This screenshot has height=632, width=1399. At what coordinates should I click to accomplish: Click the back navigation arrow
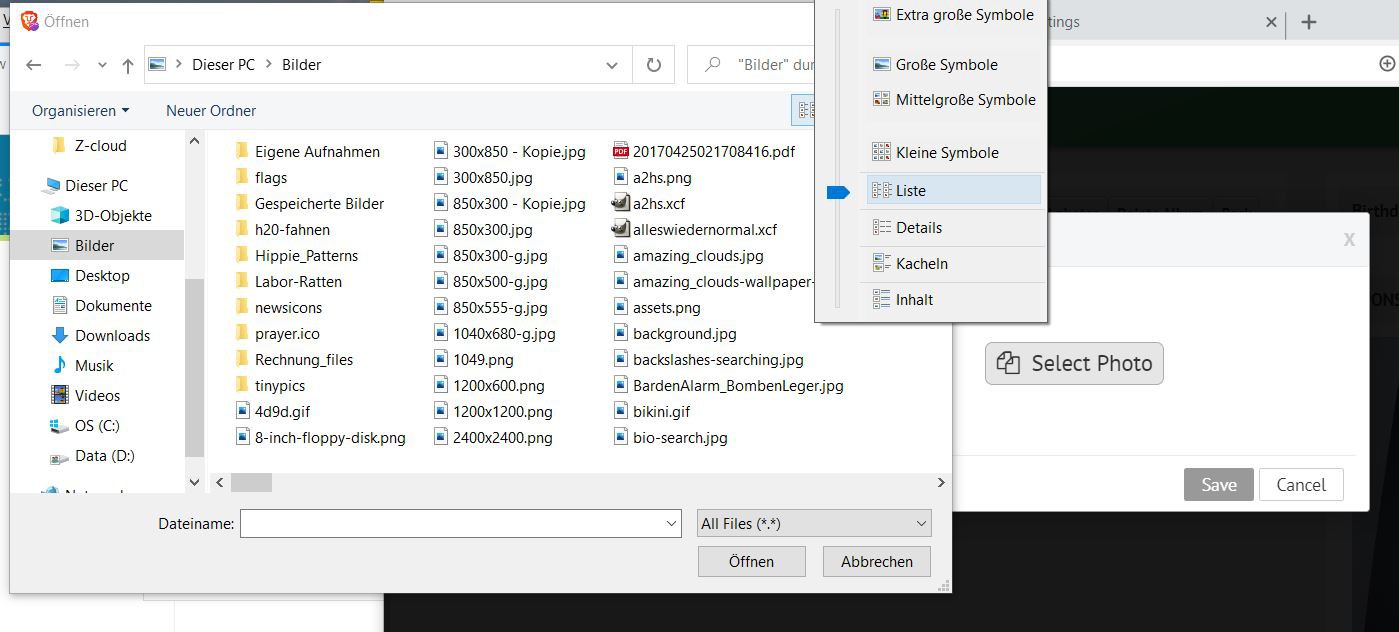click(34, 65)
